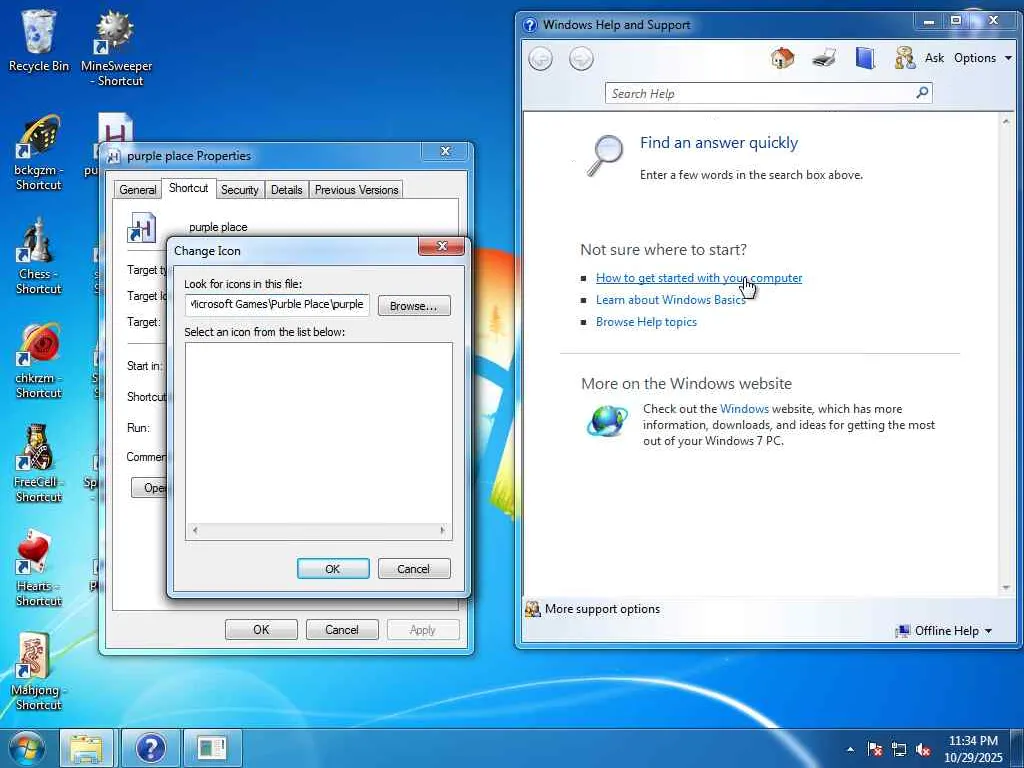Screen dimensions: 1024x768
Task: Select the bckgzm shortcut icon
Action: click(39, 152)
